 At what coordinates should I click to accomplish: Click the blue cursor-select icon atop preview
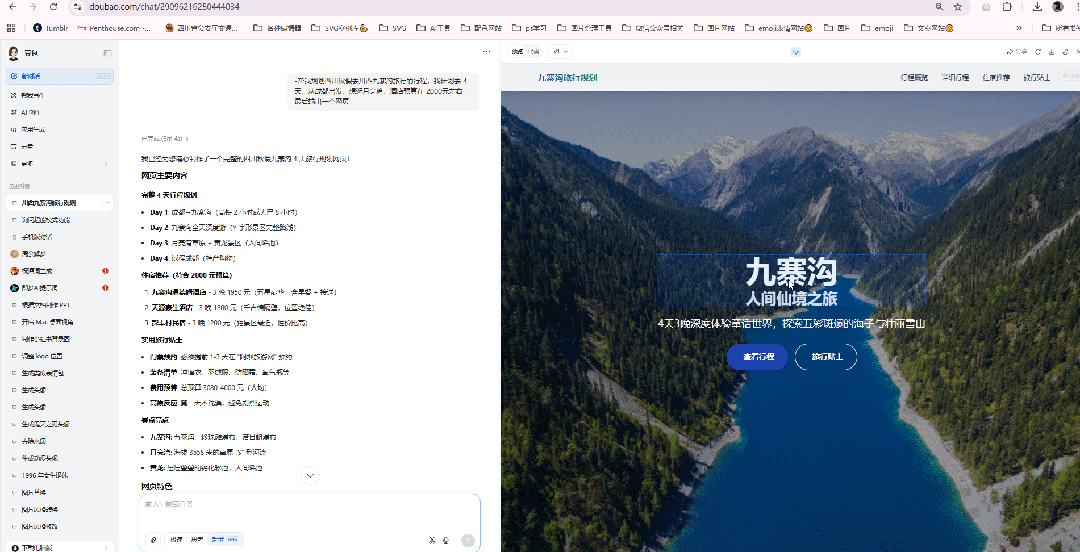tap(796, 52)
